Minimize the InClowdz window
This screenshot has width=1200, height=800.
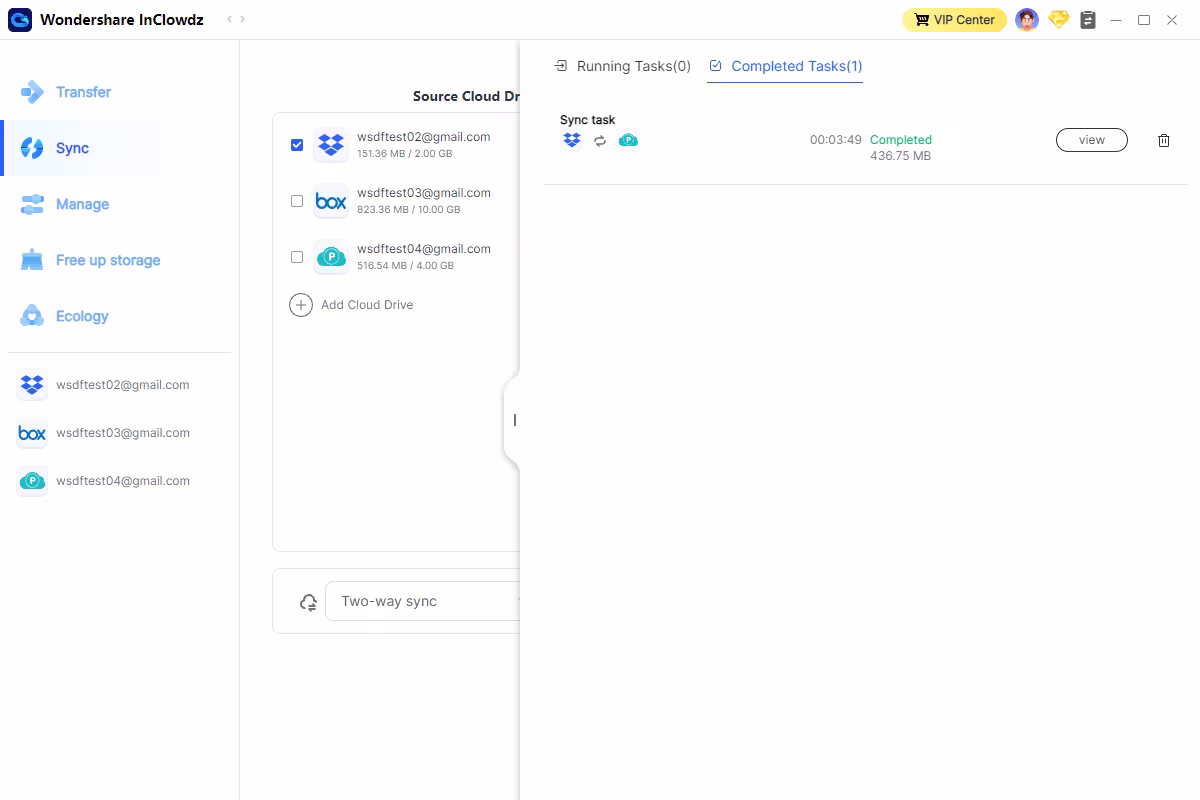(1116, 20)
